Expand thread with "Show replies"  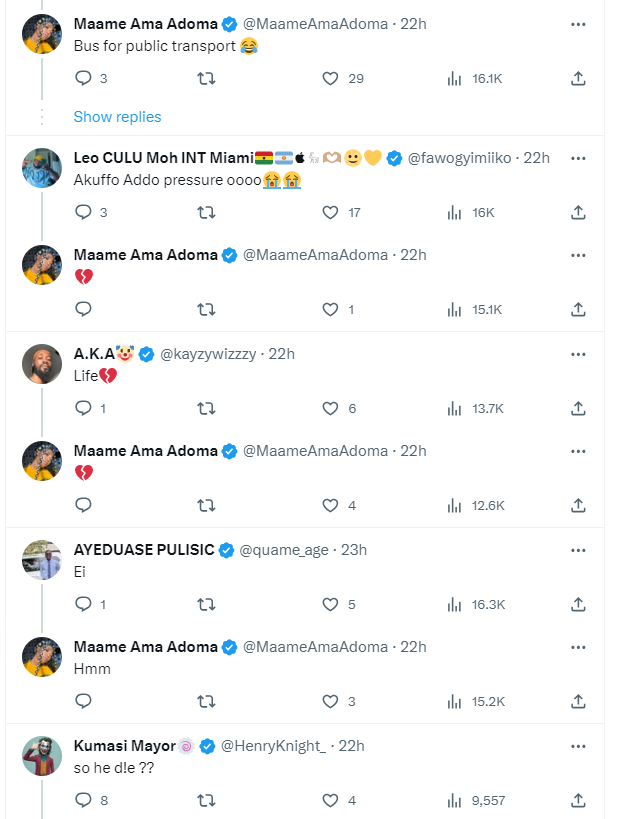(x=117, y=117)
